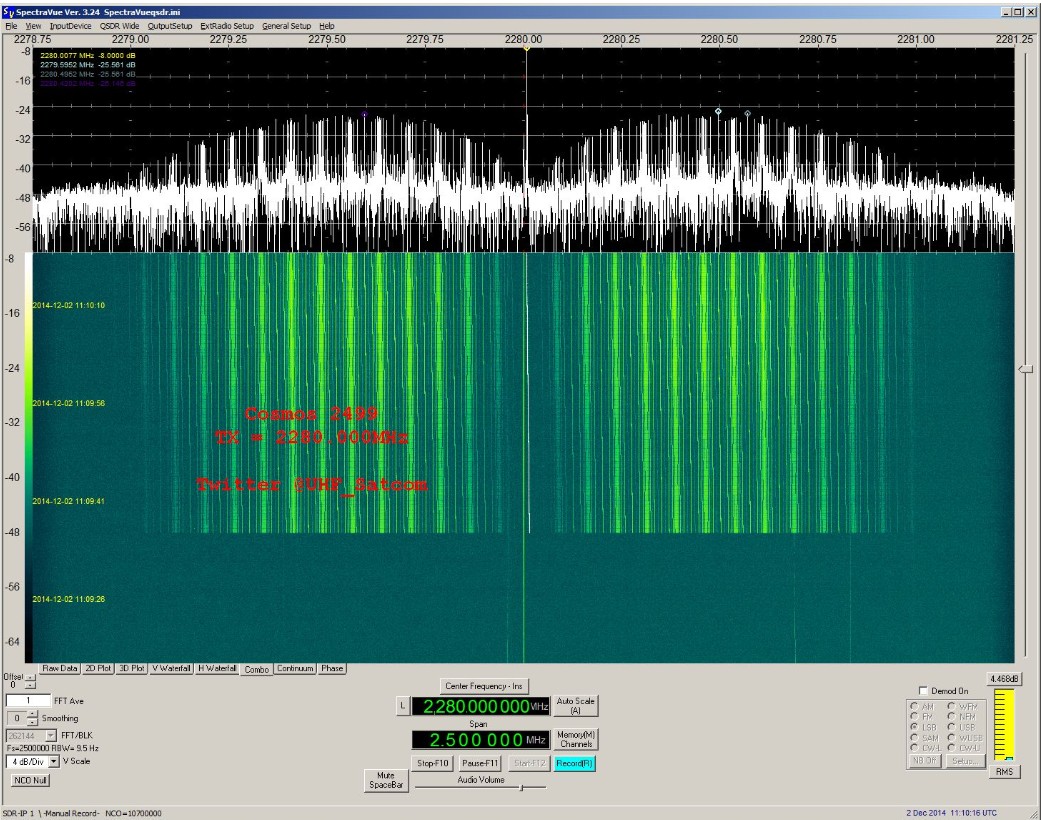Click the L lock button beside frequency
The image size is (1041, 820).
pos(402,706)
